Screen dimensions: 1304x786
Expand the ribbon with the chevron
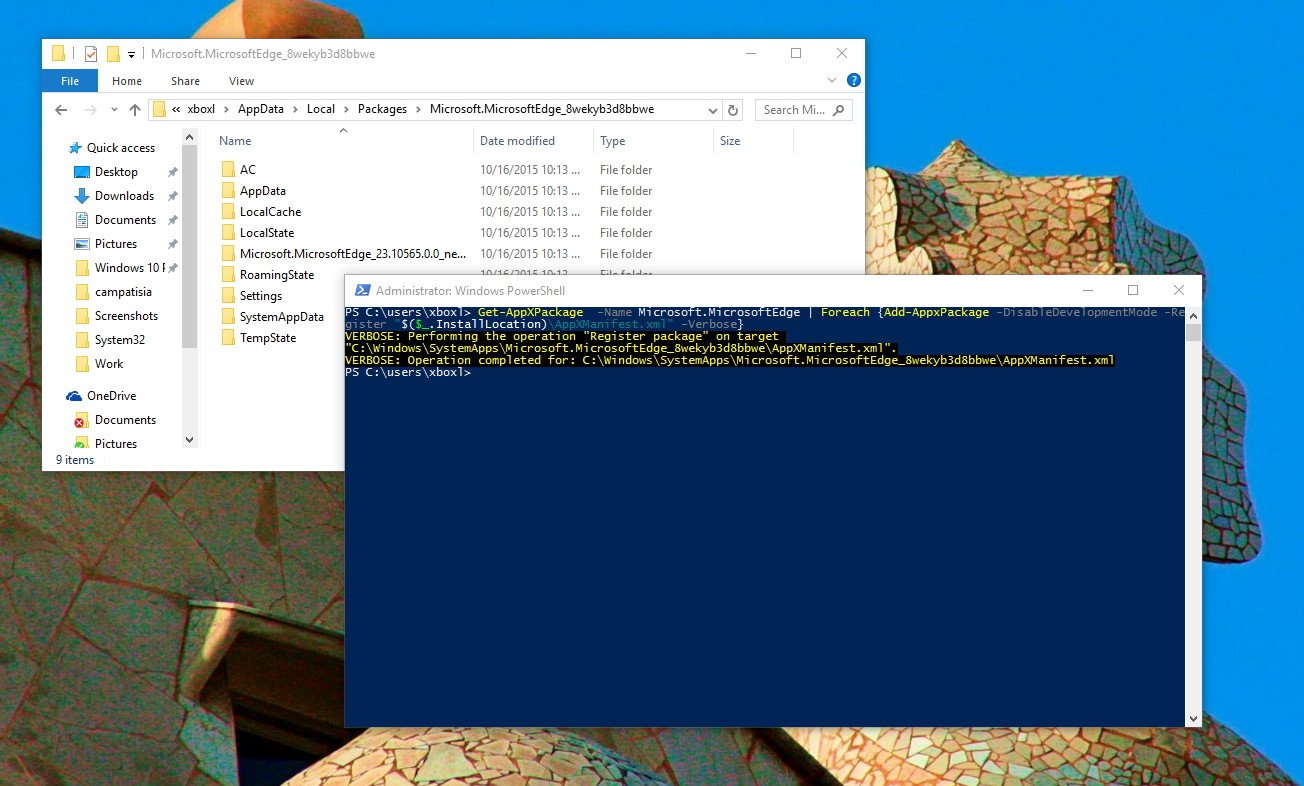(832, 80)
